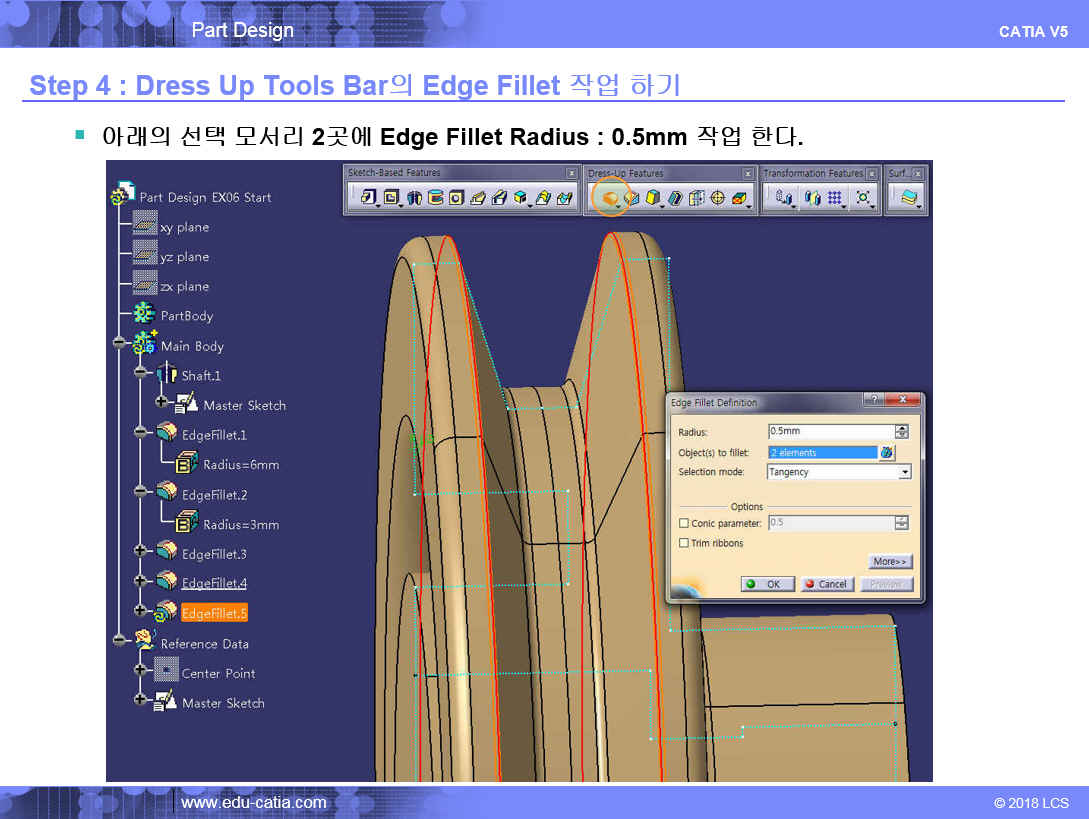Screen dimensions: 1089x819
Task: Expand the EdgeFillet.4 node
Action: point(140,580)
